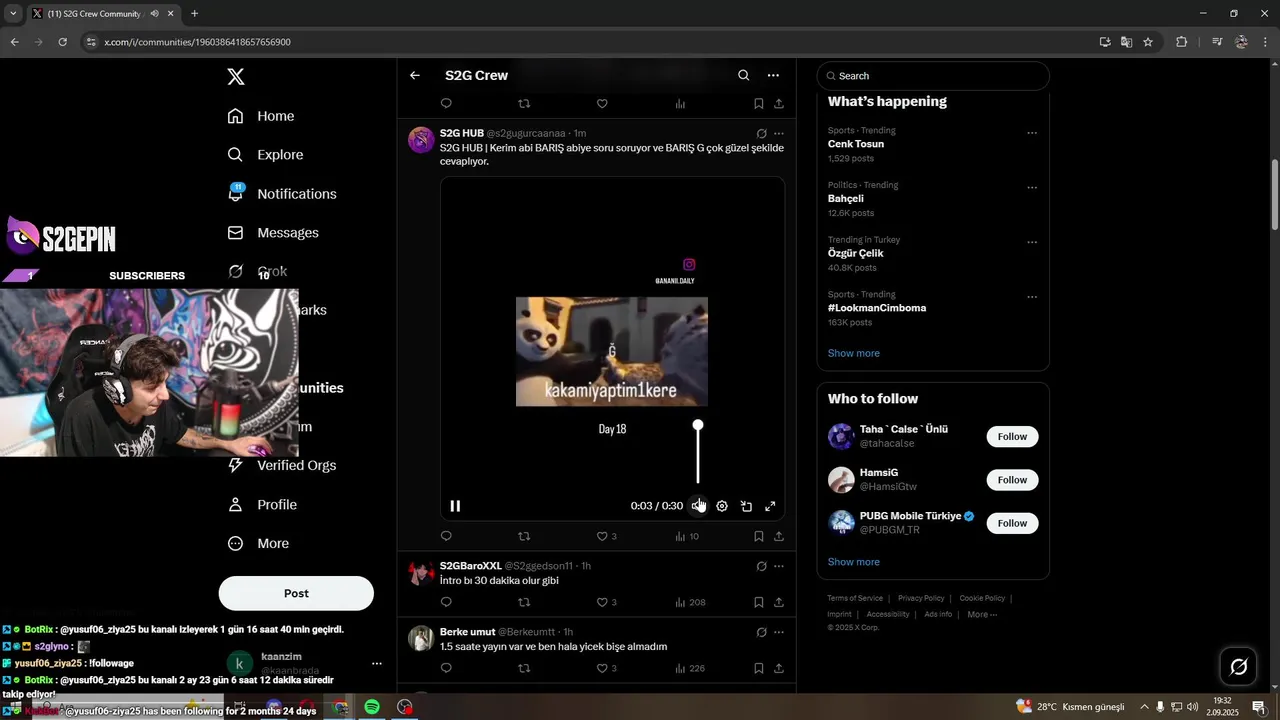Toggle picture-in-picture on video
The height and width of the screenshot is (720, 1280).
pyautogui.click(x=746, y=506)
